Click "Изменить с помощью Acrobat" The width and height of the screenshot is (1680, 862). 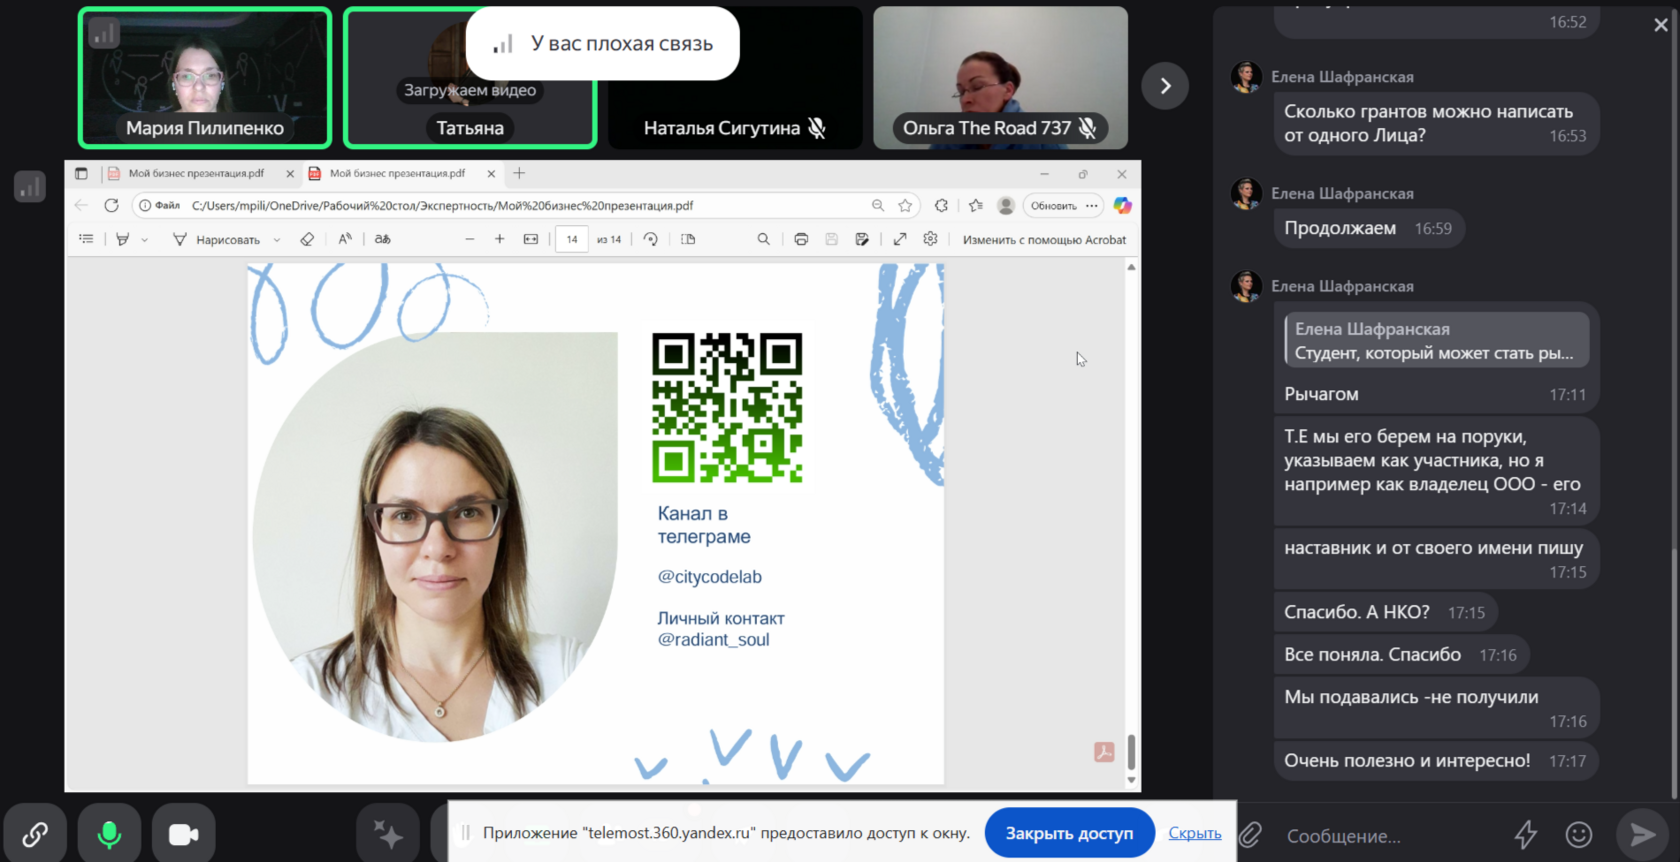(1044, 240)
